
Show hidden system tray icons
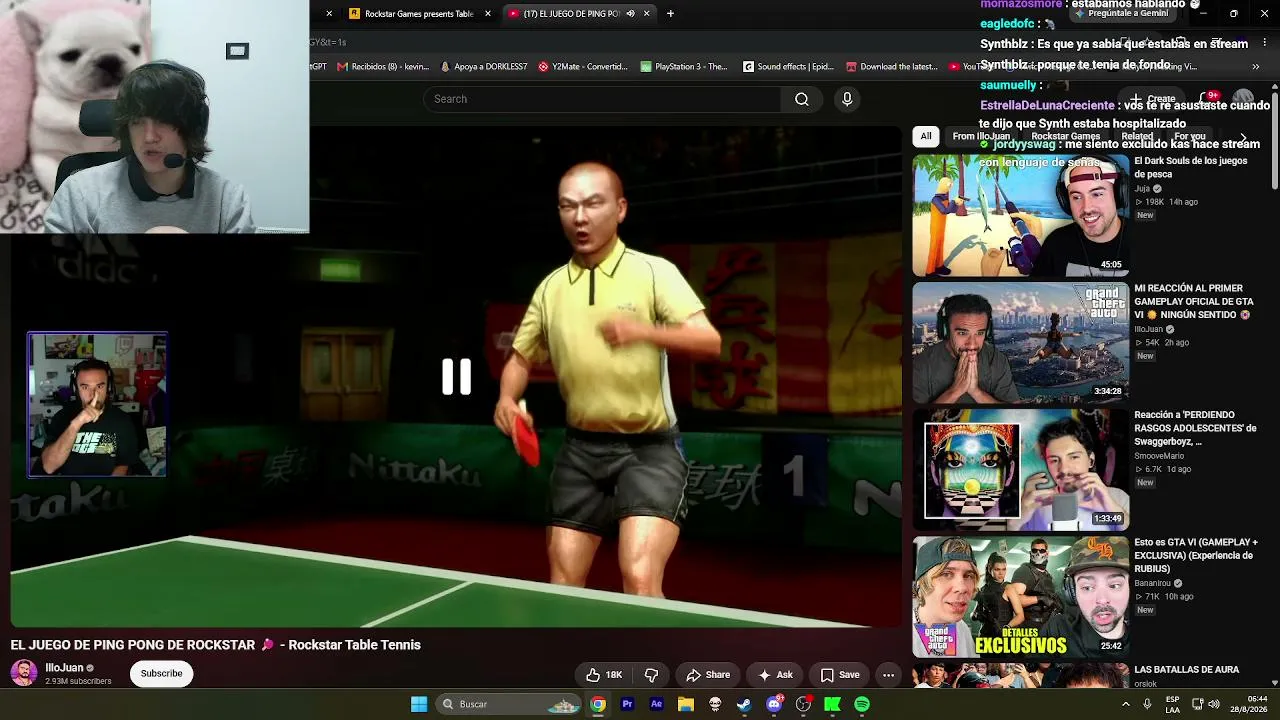[1126, 704]
